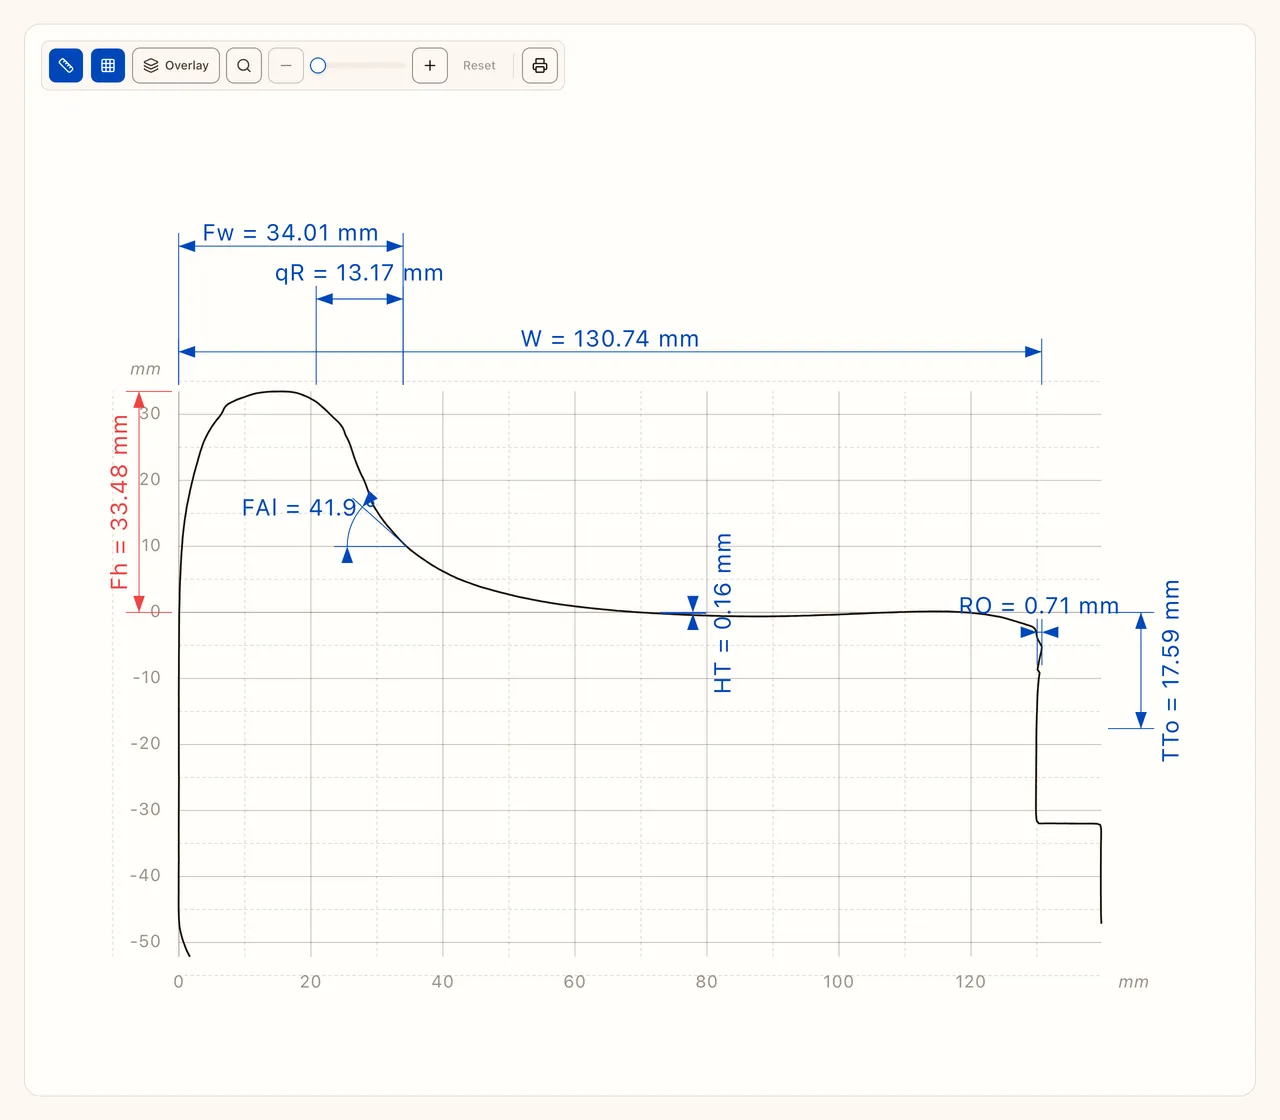The width and height of the screenshot is (1280, 1120).
Task: Zoom out with the minus button
Action: click(286, 66)
